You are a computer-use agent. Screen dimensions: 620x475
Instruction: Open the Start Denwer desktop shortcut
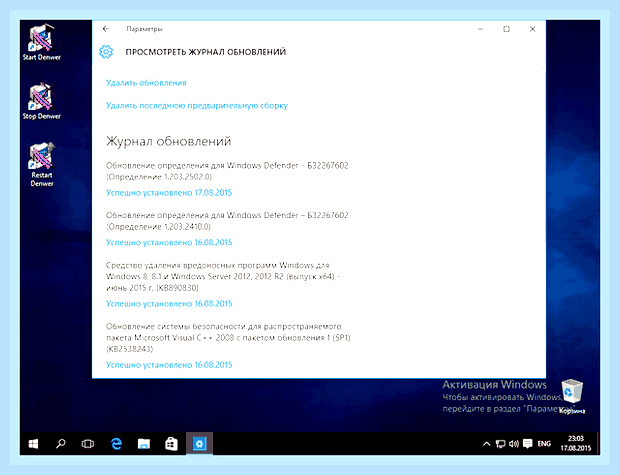pyautogui.click(x=42, y=42)
